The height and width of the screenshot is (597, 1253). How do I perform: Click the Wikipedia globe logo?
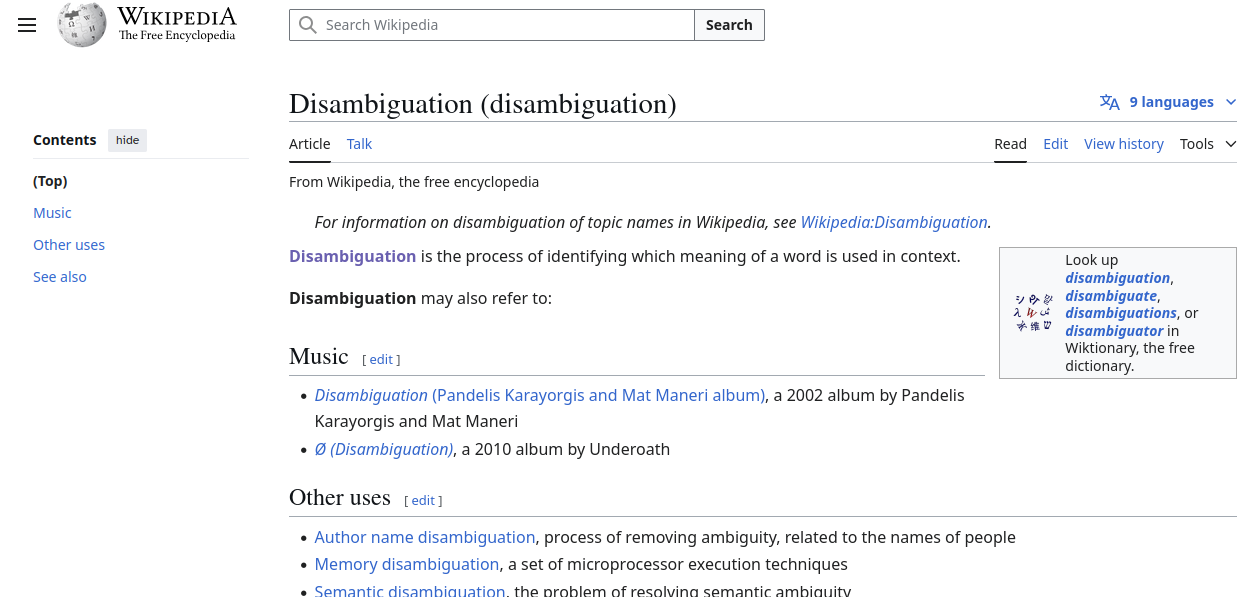(x=82, y=25)
